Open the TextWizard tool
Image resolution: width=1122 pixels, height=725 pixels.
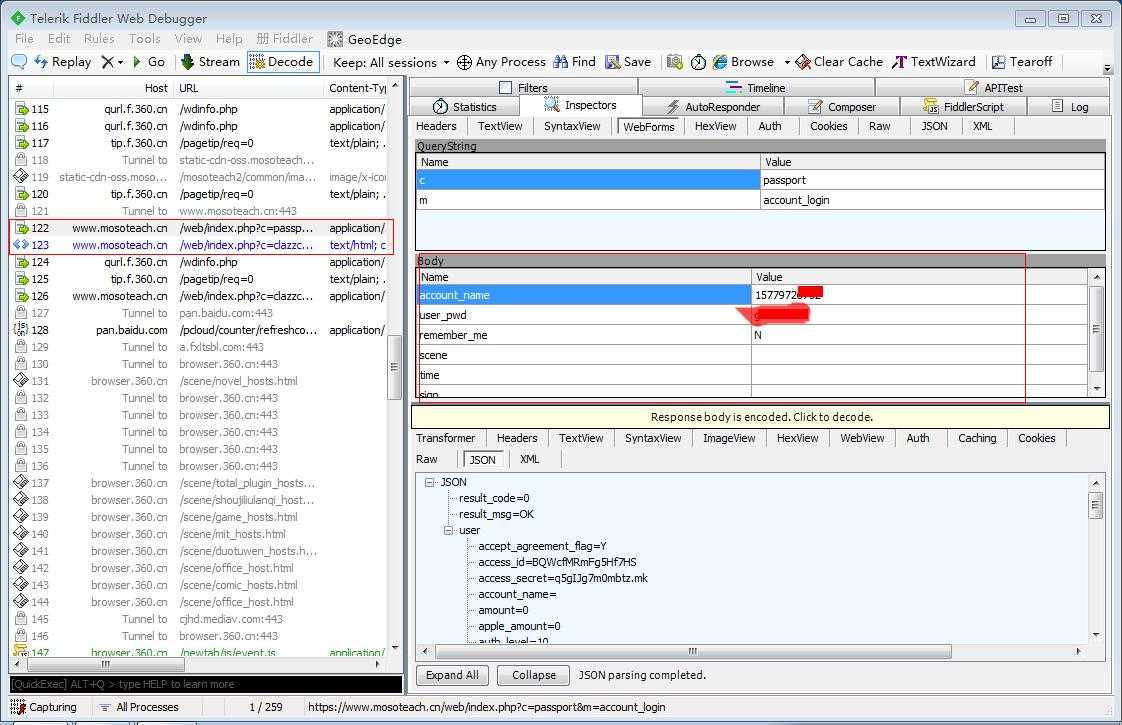(934, 62)
